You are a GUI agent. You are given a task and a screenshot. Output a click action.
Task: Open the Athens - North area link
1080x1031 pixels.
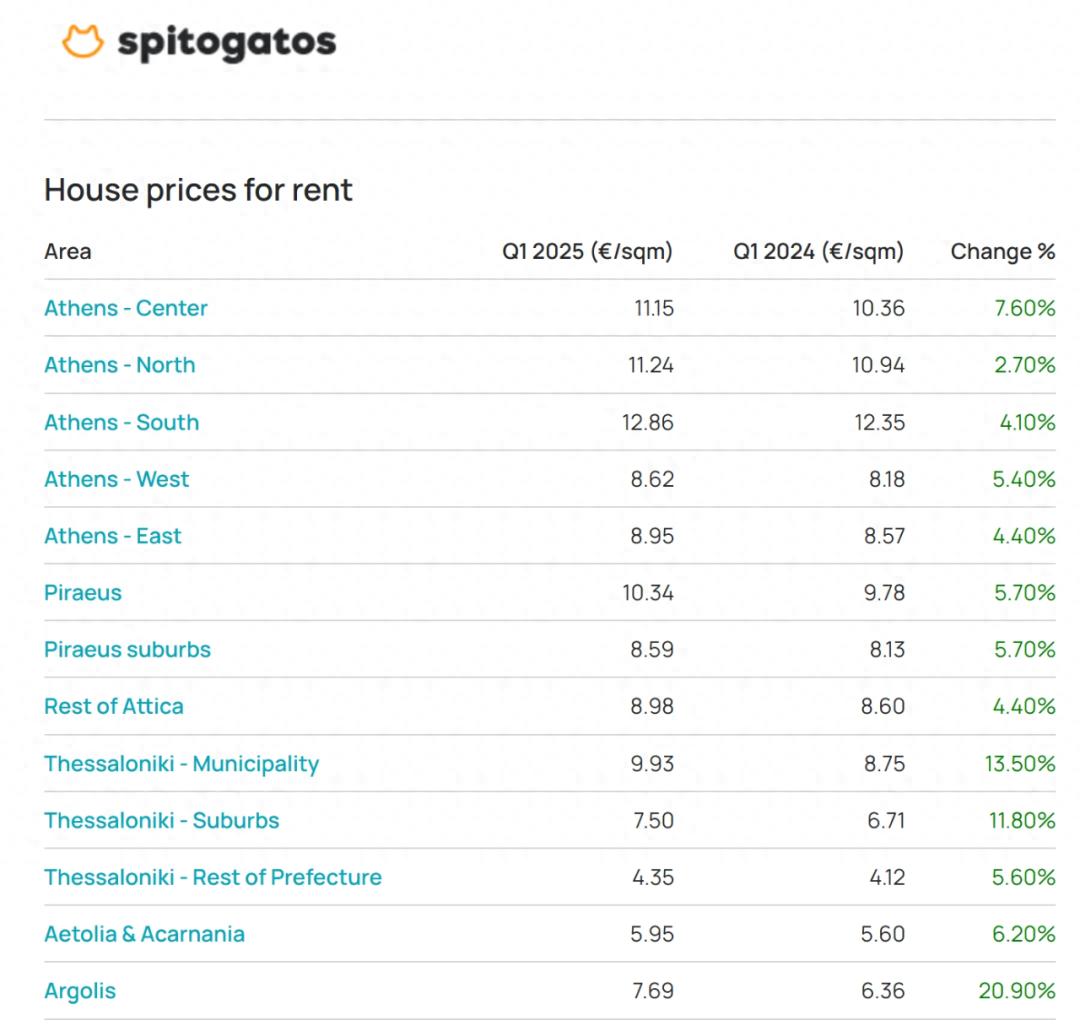[x=120, y=365]
